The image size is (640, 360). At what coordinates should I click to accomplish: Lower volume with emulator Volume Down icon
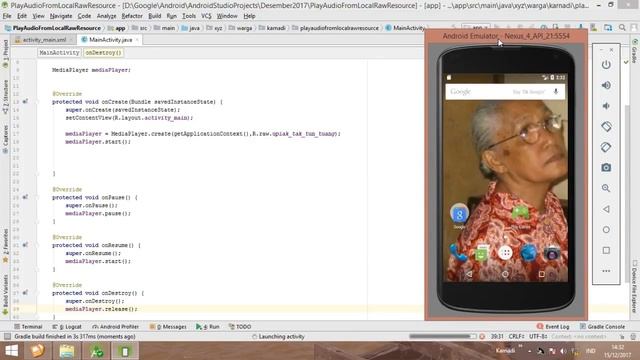tap(606, 106)
